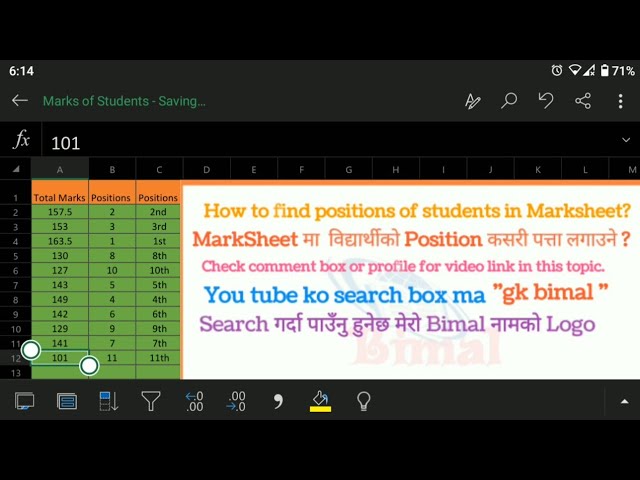Select column B cell with value 11
Image resolution: width=640 pixels, height=480 pixels.
pyautogui.click(x=112, y=358)
